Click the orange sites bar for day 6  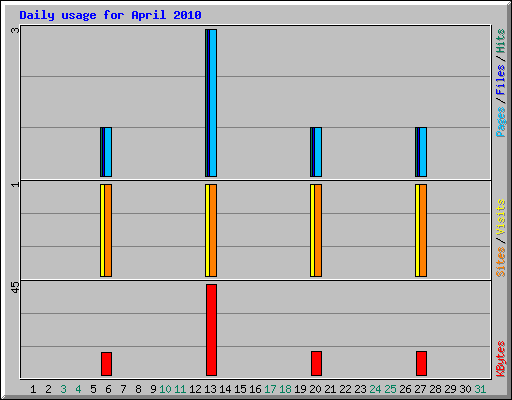[108, 230]
